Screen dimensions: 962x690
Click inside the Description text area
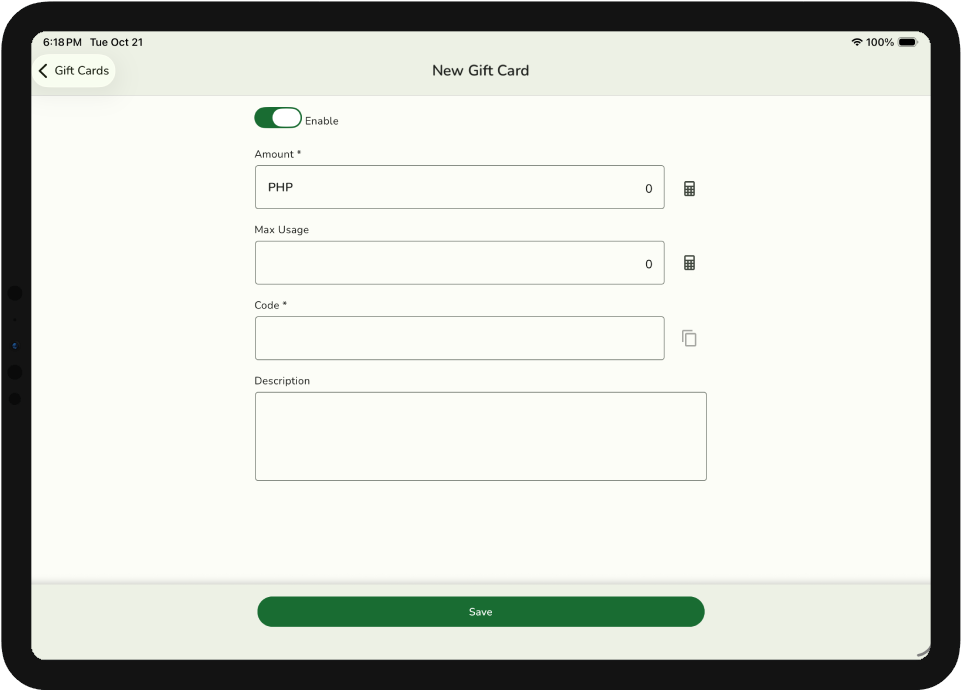pos(480,436)
